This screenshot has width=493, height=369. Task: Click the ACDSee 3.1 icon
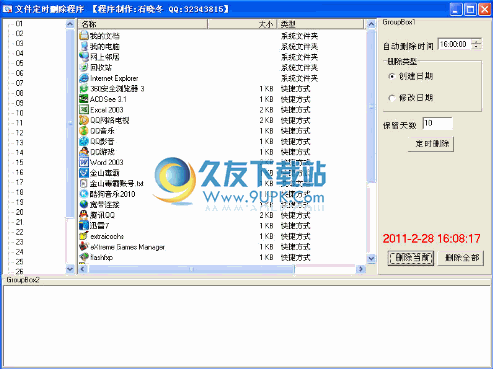click(x=84, y=99)
